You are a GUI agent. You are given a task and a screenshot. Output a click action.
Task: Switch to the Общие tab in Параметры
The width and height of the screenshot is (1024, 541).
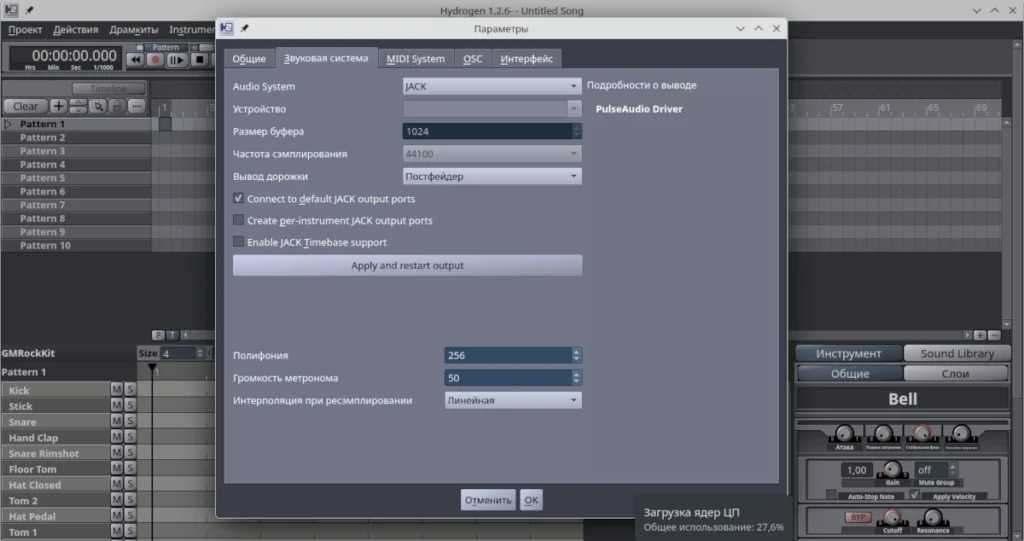pyautogui.click(x=249, y=59)
